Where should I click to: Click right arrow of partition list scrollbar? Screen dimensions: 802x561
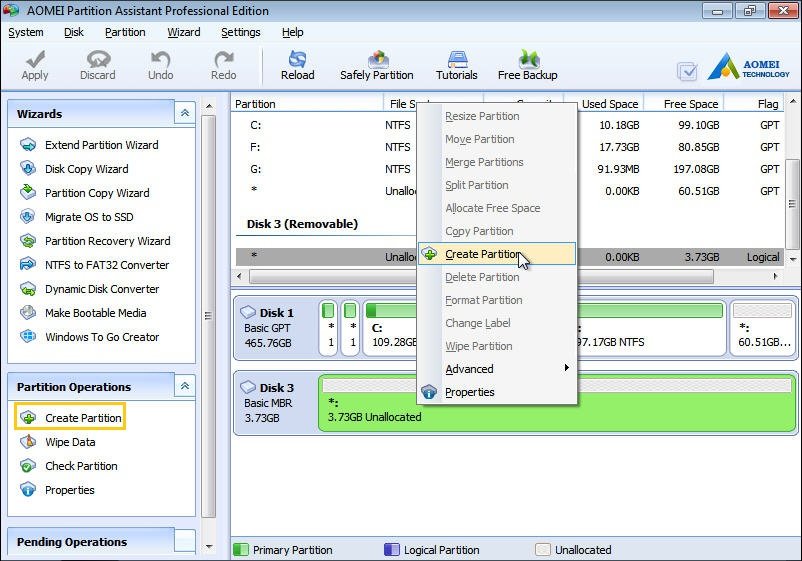775,277
